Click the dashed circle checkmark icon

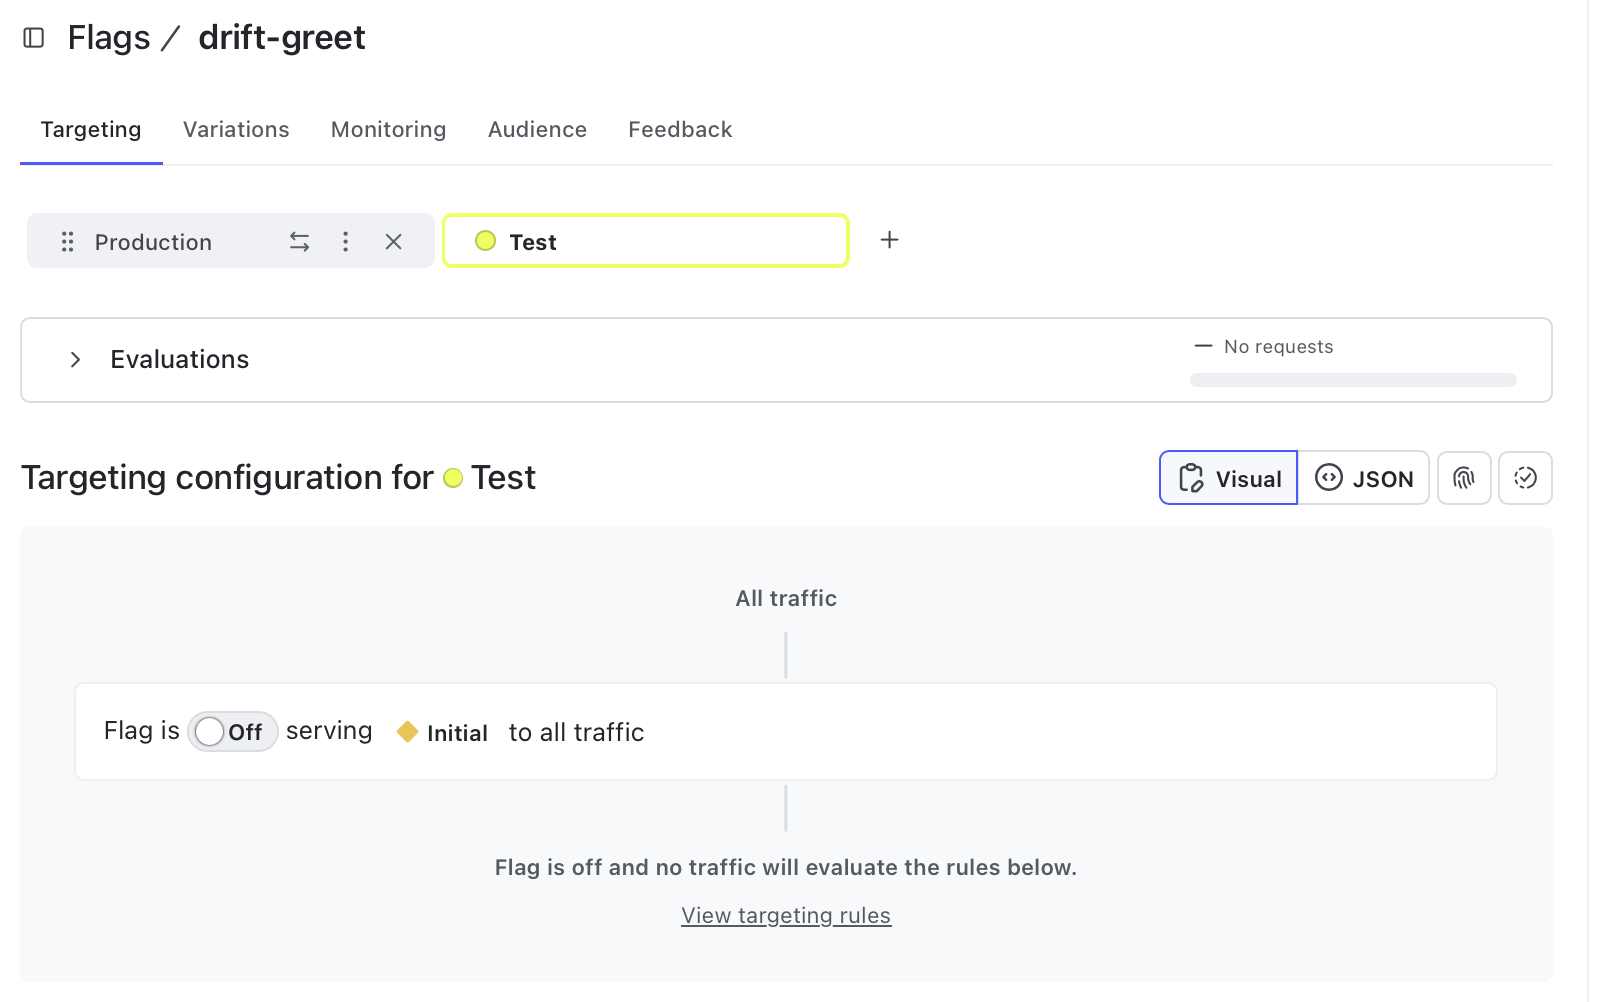pos(1525,478)
